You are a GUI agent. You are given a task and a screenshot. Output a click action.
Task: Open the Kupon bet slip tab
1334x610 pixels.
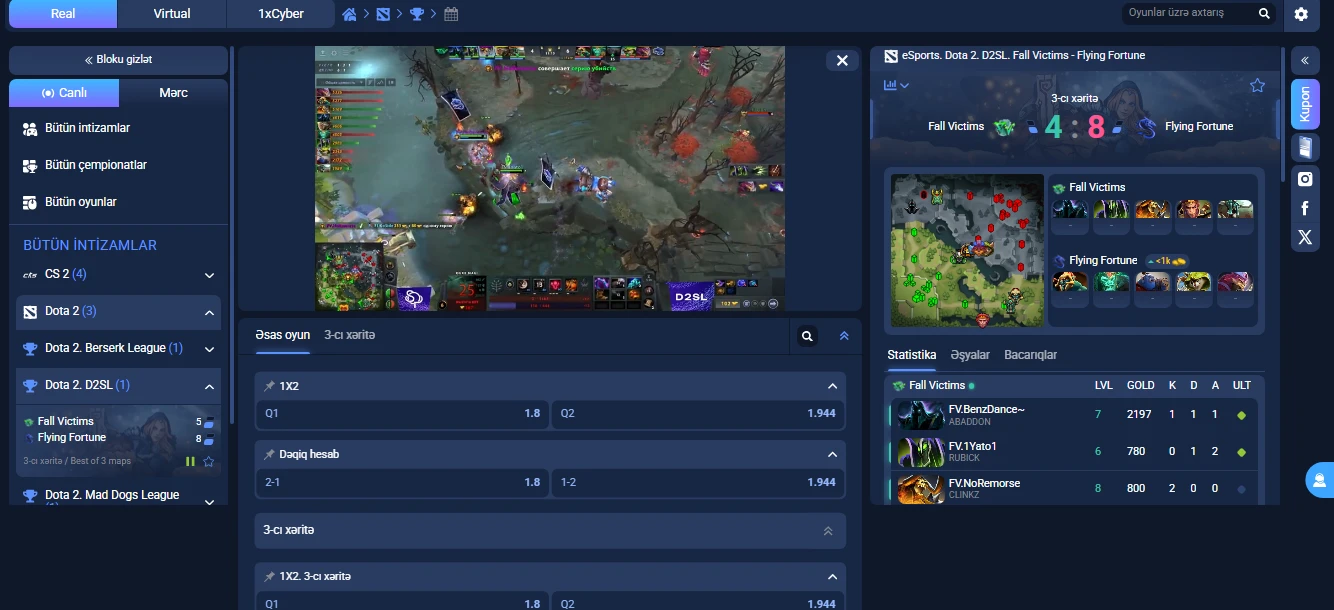(1305, 105)
